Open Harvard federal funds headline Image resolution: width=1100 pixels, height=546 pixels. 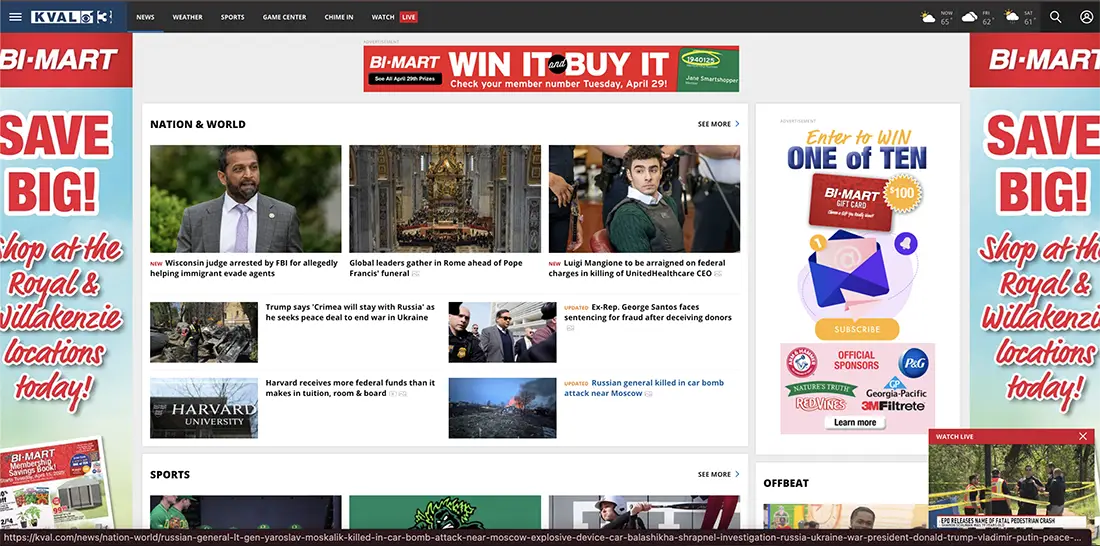point(350,388)
